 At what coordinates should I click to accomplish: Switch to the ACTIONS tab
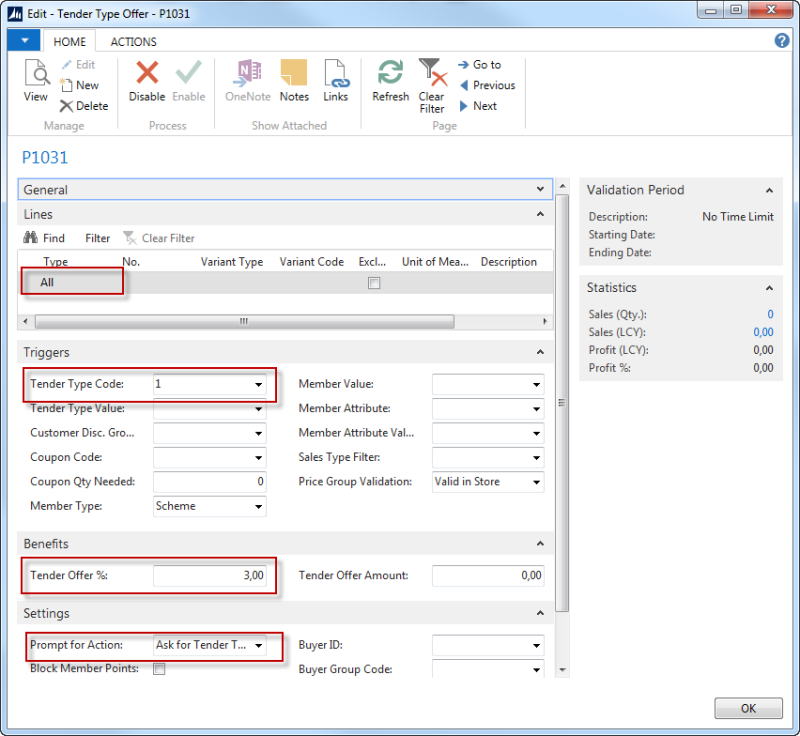(x=132, y=41)
